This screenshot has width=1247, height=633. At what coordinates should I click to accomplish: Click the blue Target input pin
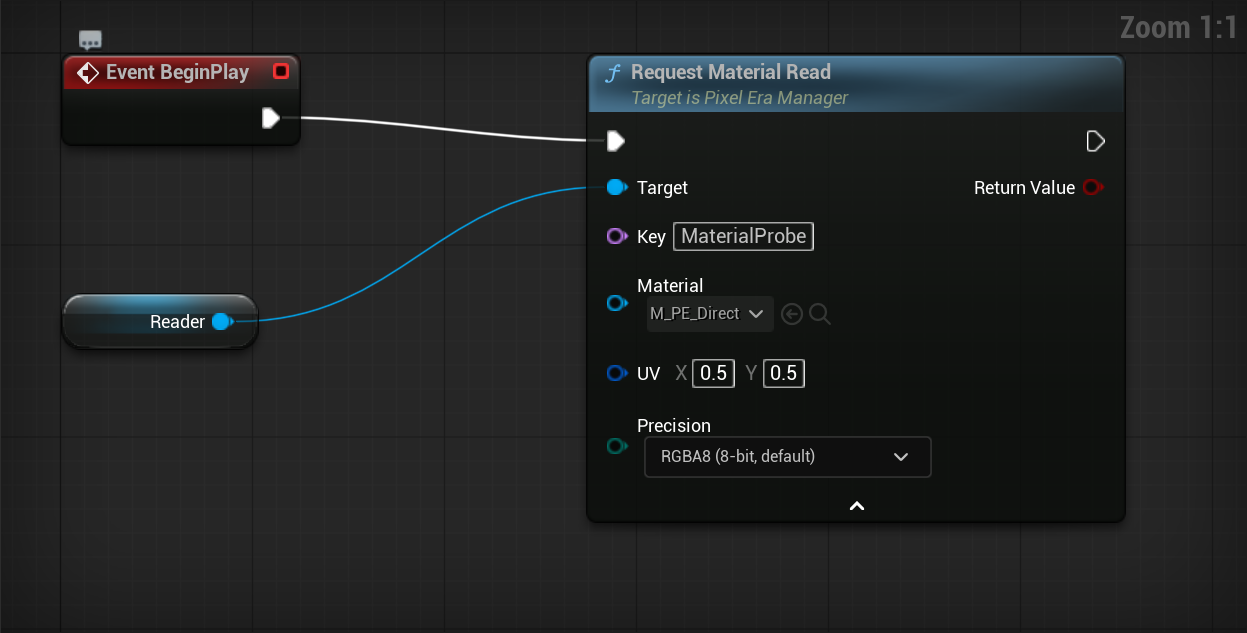[616, 187]
